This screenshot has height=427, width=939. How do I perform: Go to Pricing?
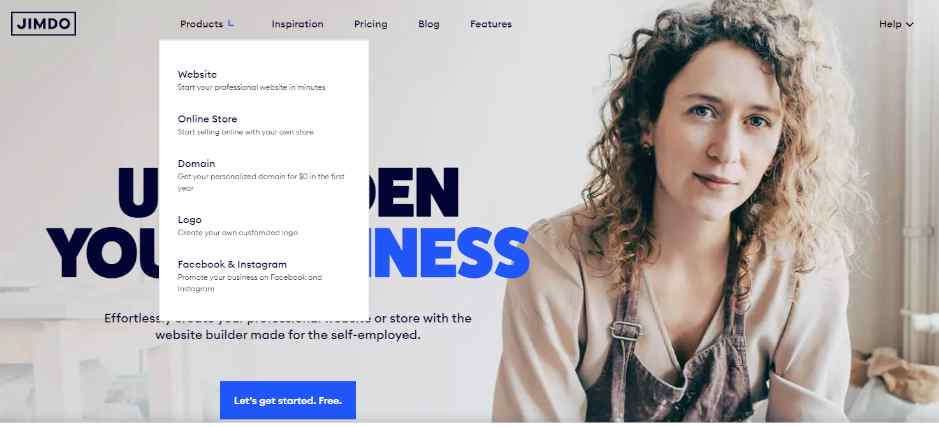pyautogui.click(x=371, y=24)
